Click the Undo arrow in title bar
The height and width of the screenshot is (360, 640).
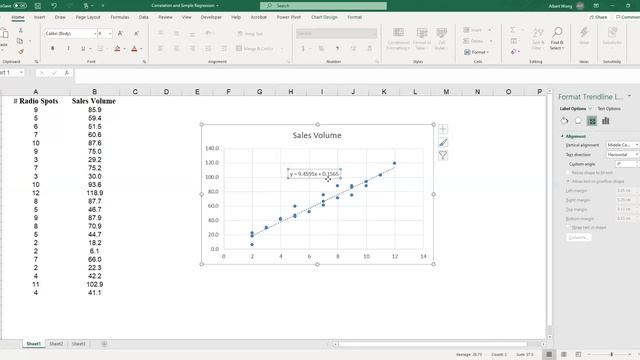click(54, 6)
